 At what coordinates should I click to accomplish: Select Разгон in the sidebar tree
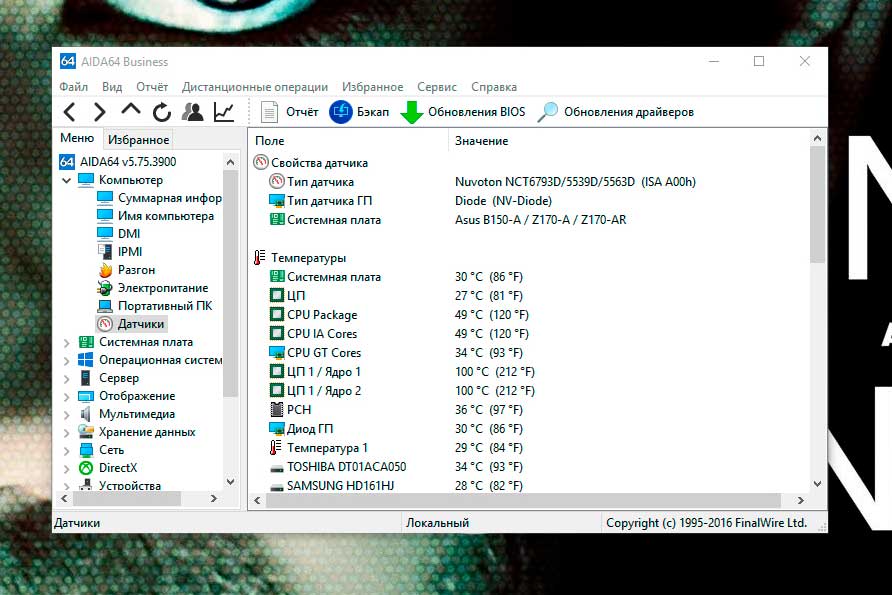click(136, 270)
